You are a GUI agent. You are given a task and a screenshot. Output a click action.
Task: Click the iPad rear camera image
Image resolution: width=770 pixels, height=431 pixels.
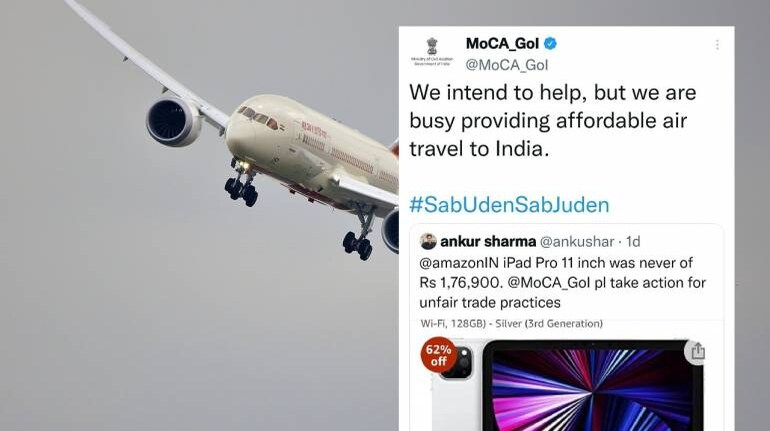tap(457, 362)
